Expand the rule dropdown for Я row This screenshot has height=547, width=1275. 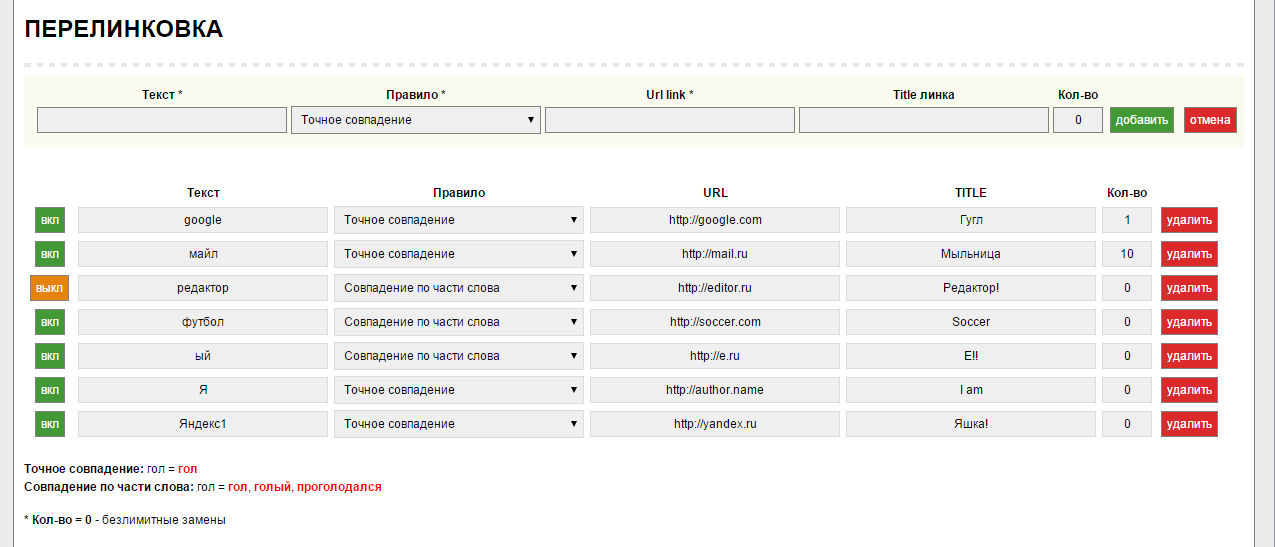(459, 390)
